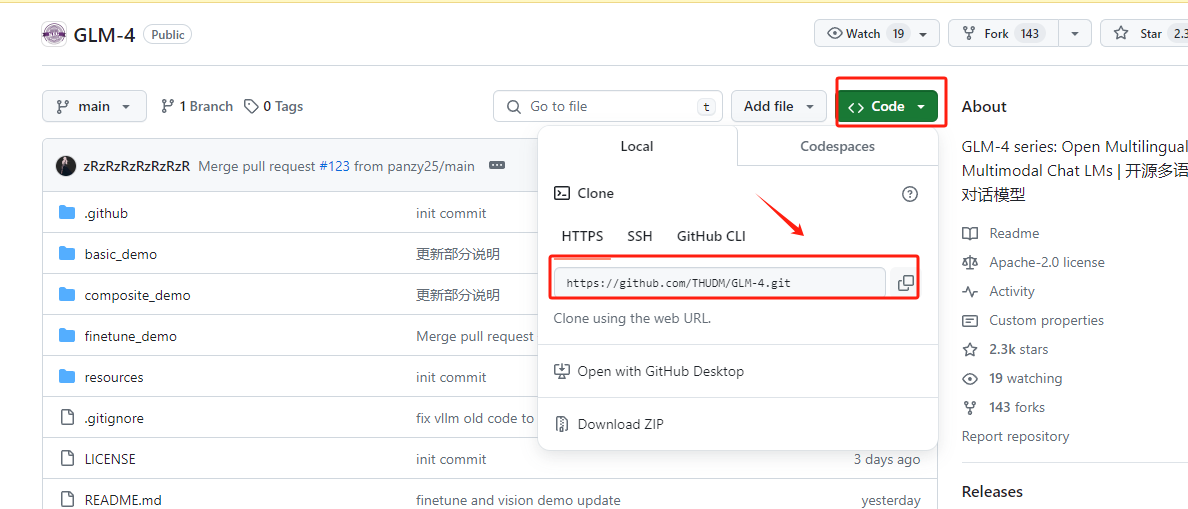
Task: Click the star icon beside 2.3k stars
Action: [970, 349]
